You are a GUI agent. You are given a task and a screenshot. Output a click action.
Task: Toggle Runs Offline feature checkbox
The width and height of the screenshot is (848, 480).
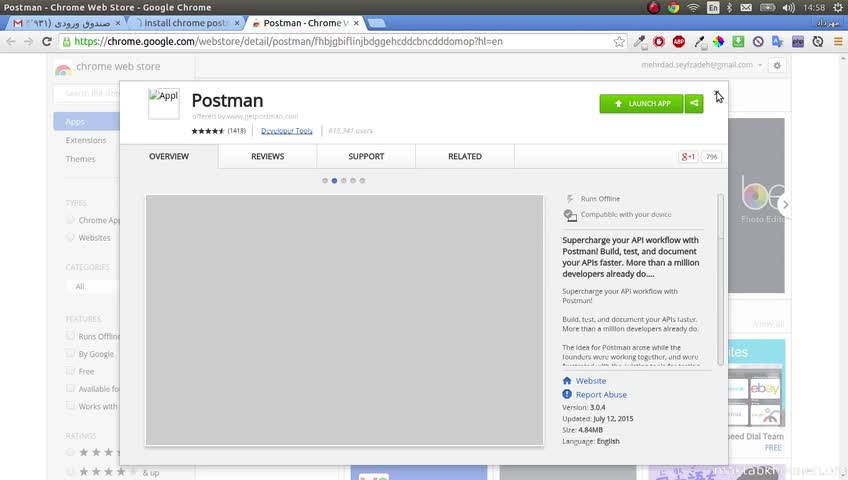[70, 336]
